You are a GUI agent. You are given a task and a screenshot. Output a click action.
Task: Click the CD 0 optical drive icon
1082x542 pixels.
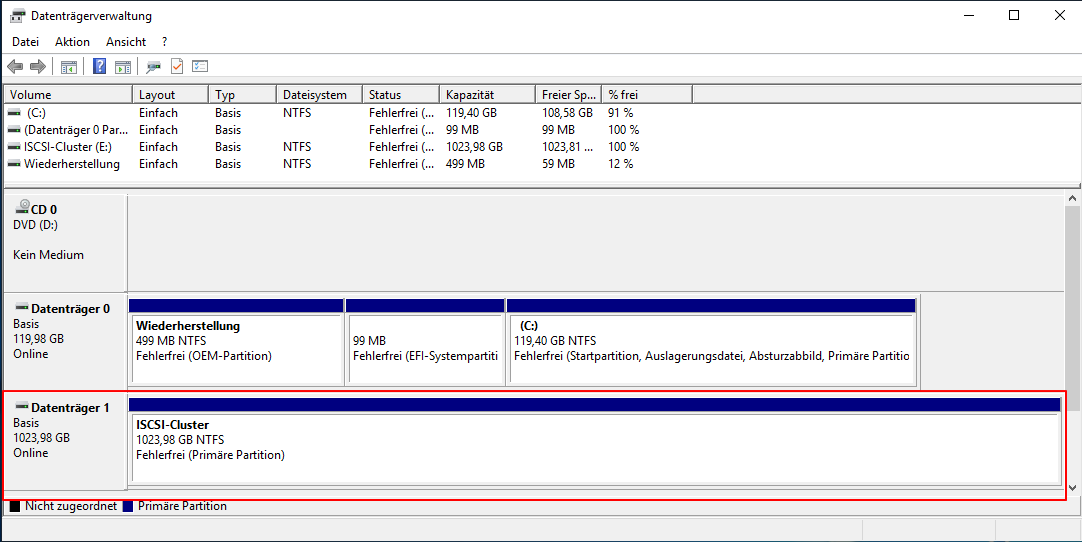[22, 207]
